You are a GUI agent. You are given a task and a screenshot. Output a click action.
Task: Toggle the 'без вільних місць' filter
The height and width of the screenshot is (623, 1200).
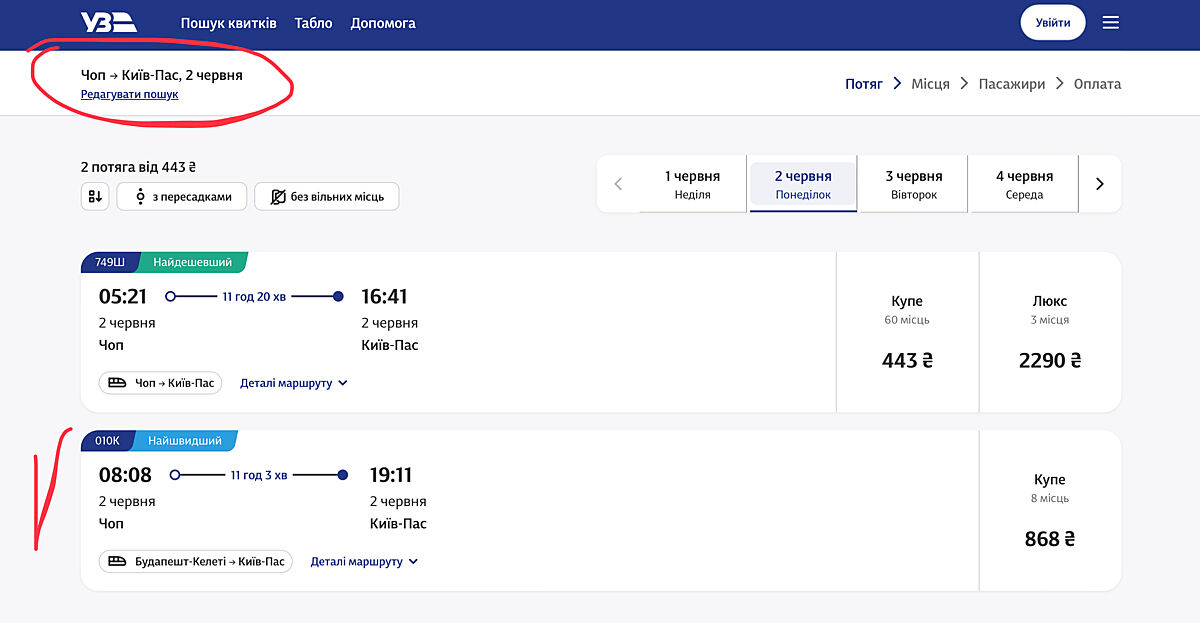326,197
